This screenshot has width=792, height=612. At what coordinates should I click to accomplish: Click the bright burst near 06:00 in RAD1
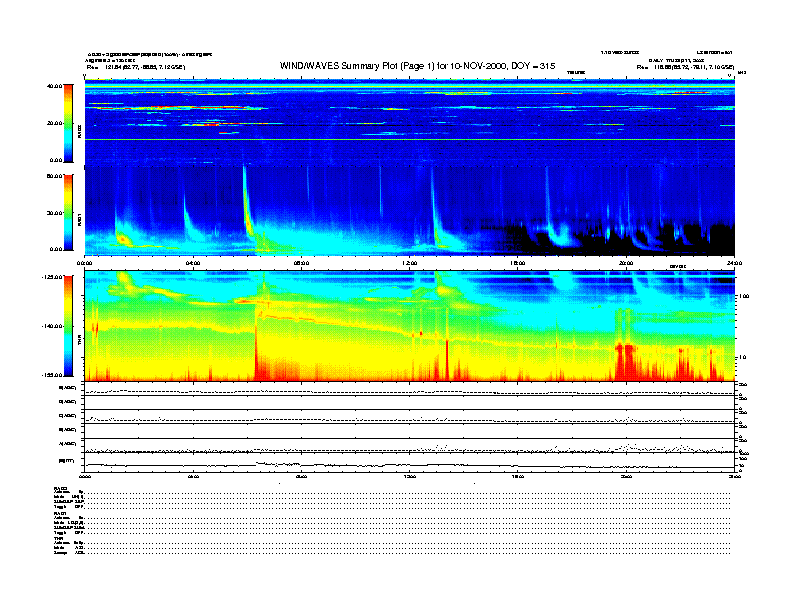click(x=247, y=207)
